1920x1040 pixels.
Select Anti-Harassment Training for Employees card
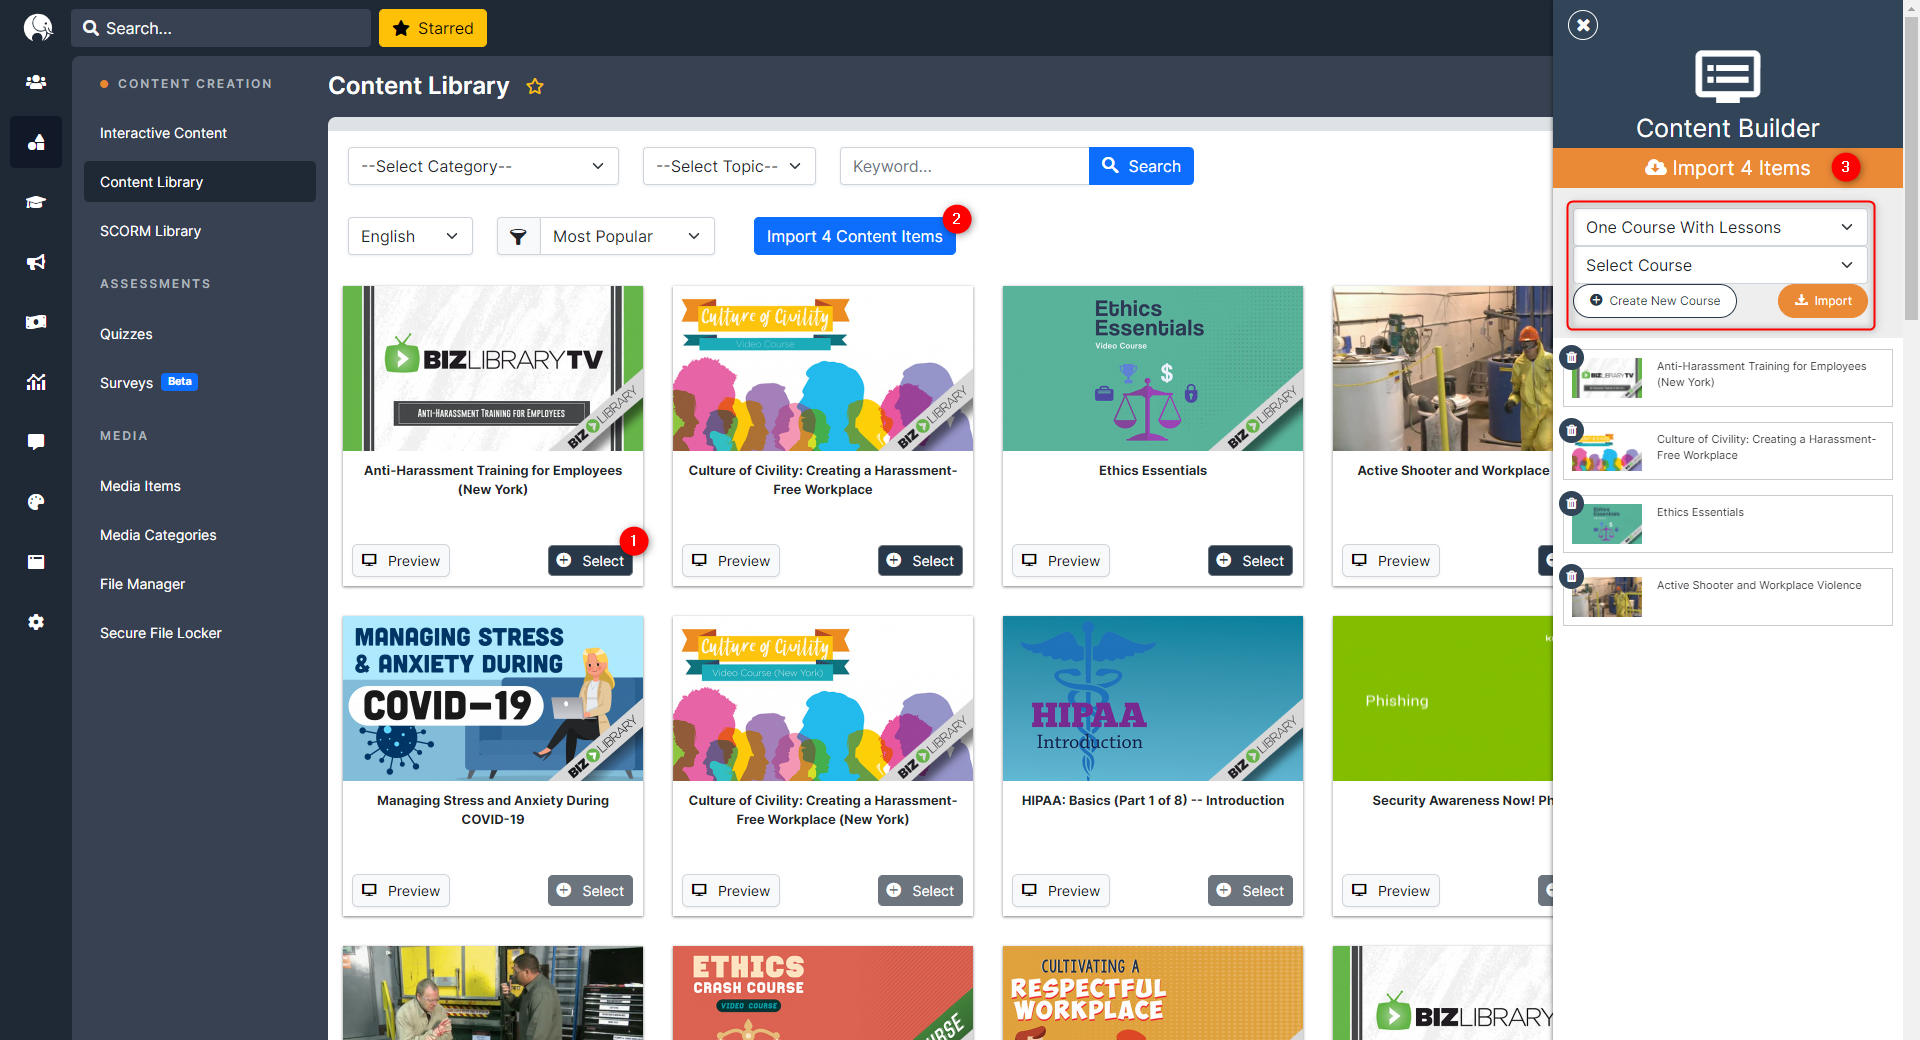(590, 561)
